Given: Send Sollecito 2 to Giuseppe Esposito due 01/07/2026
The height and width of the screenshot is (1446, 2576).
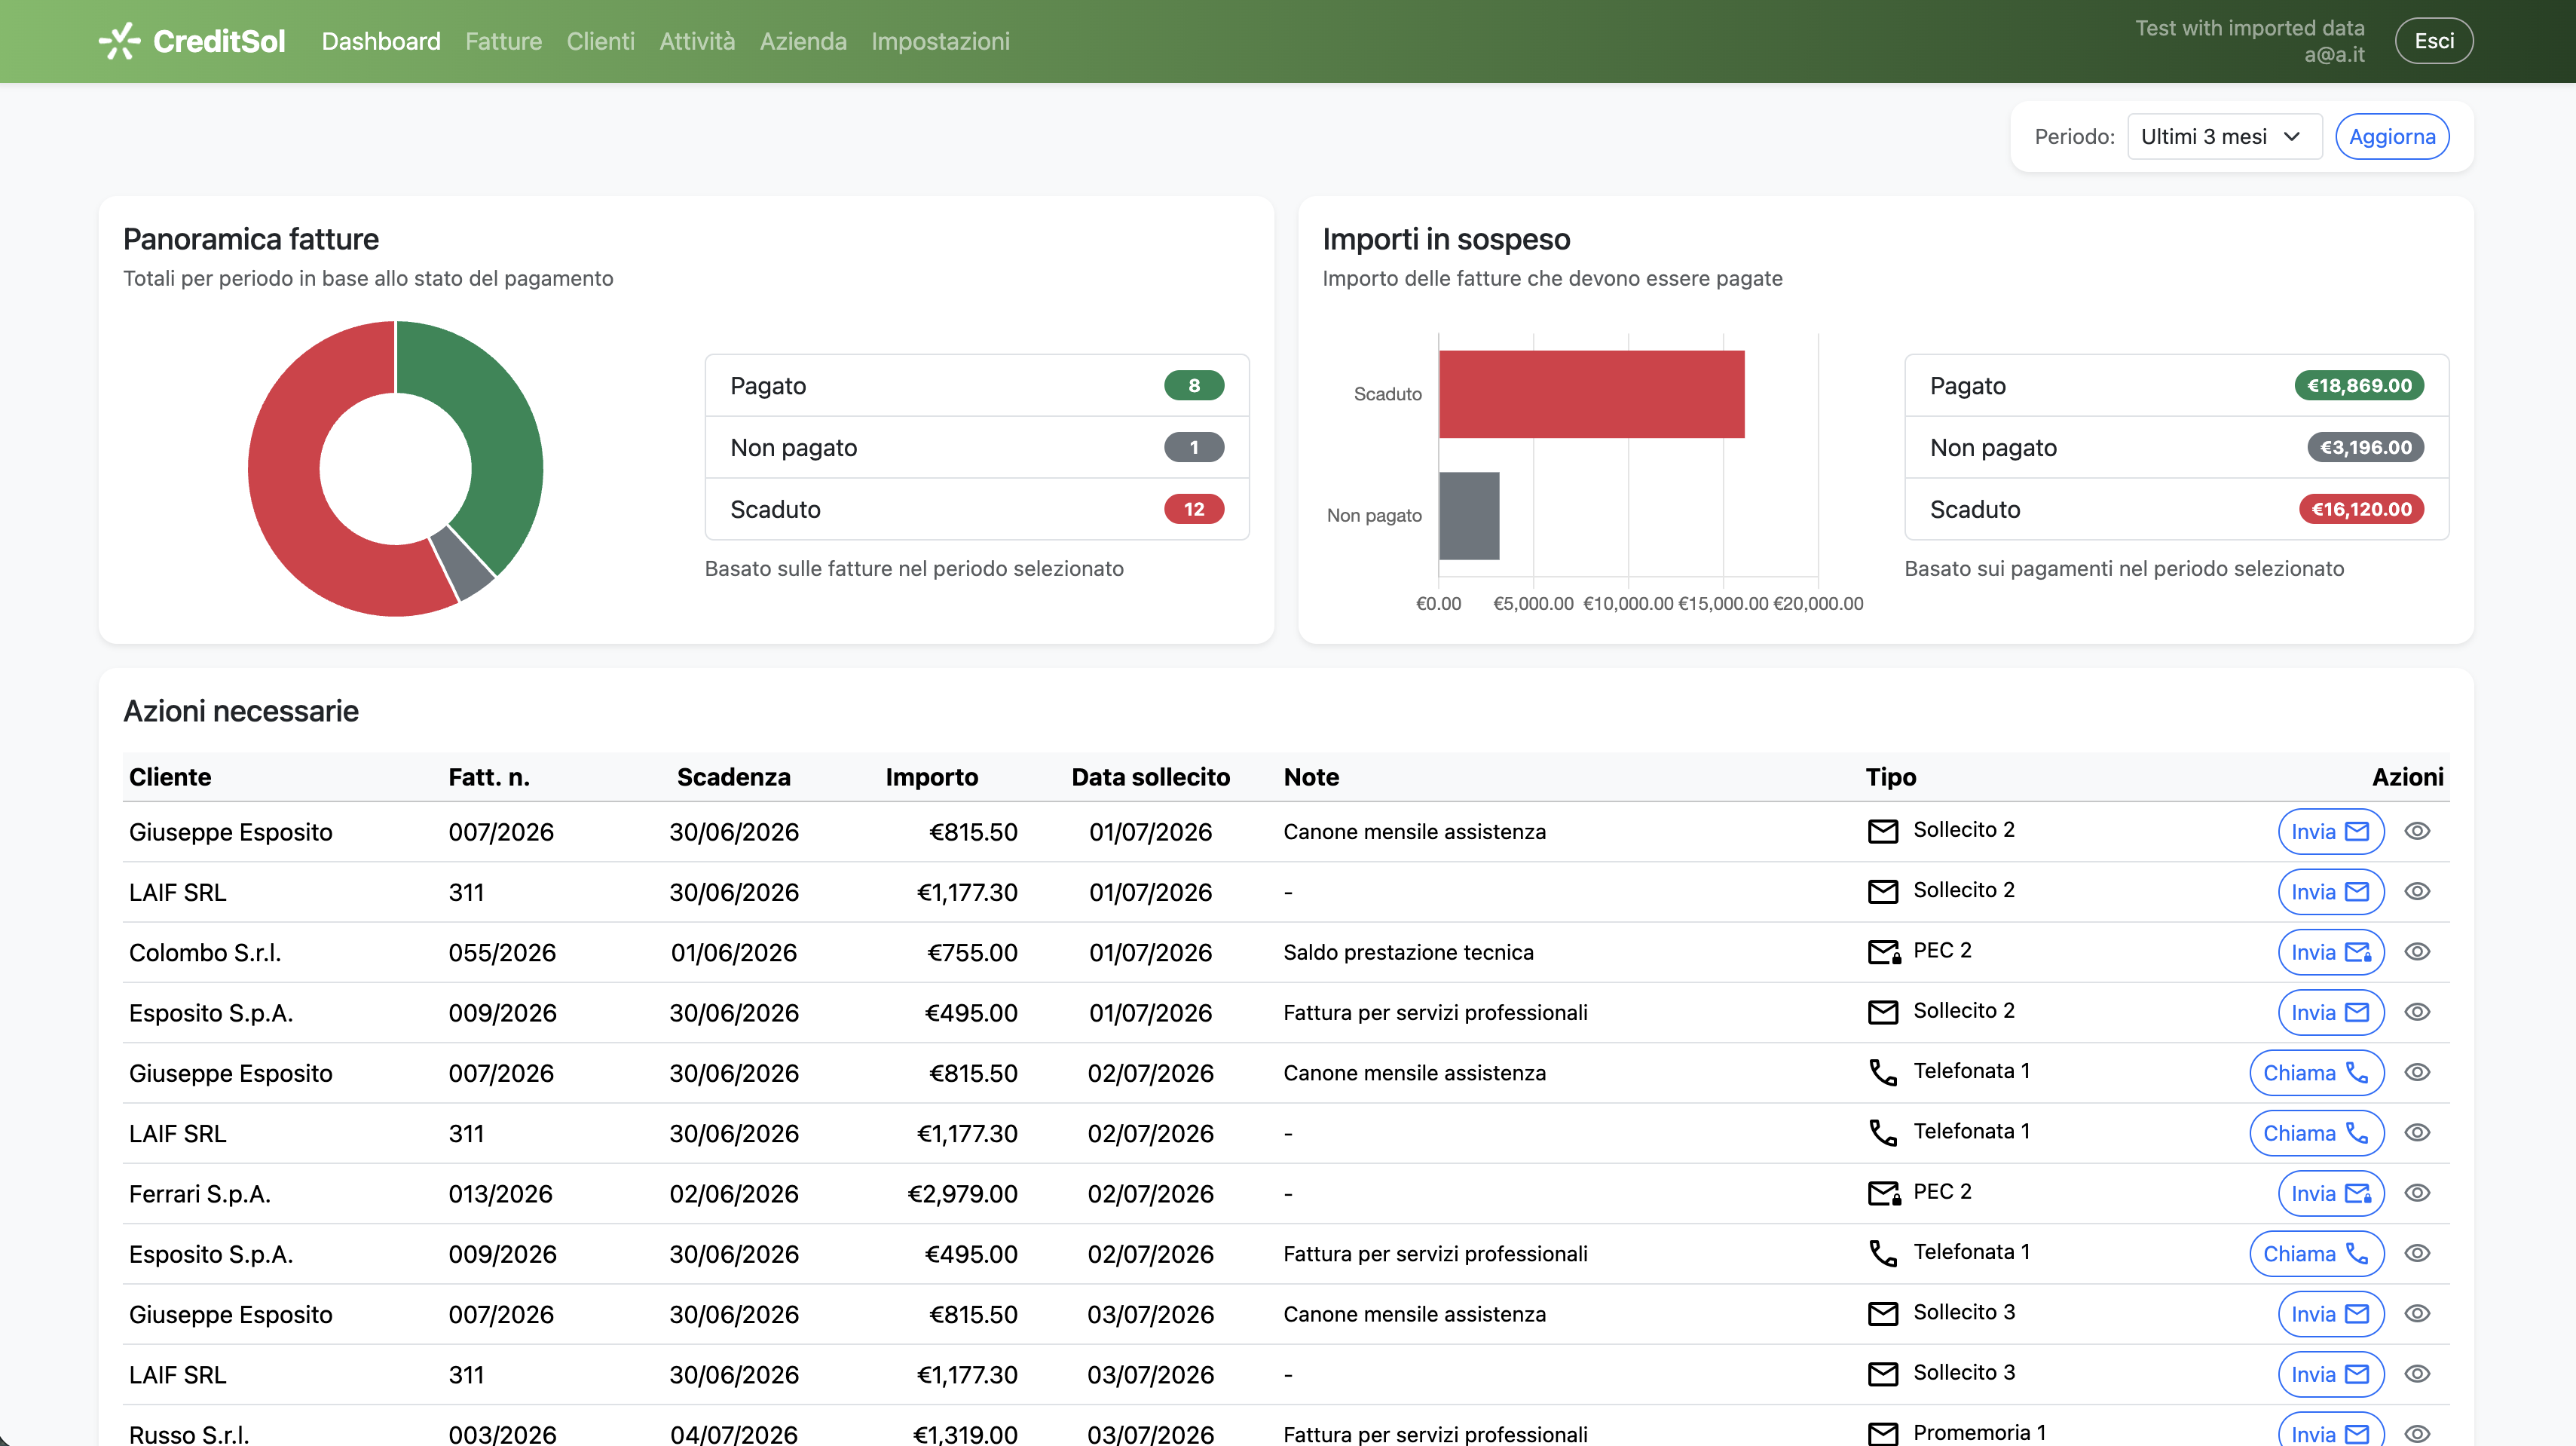Looking at the screenshot, I should click(x=2330, y=831).
